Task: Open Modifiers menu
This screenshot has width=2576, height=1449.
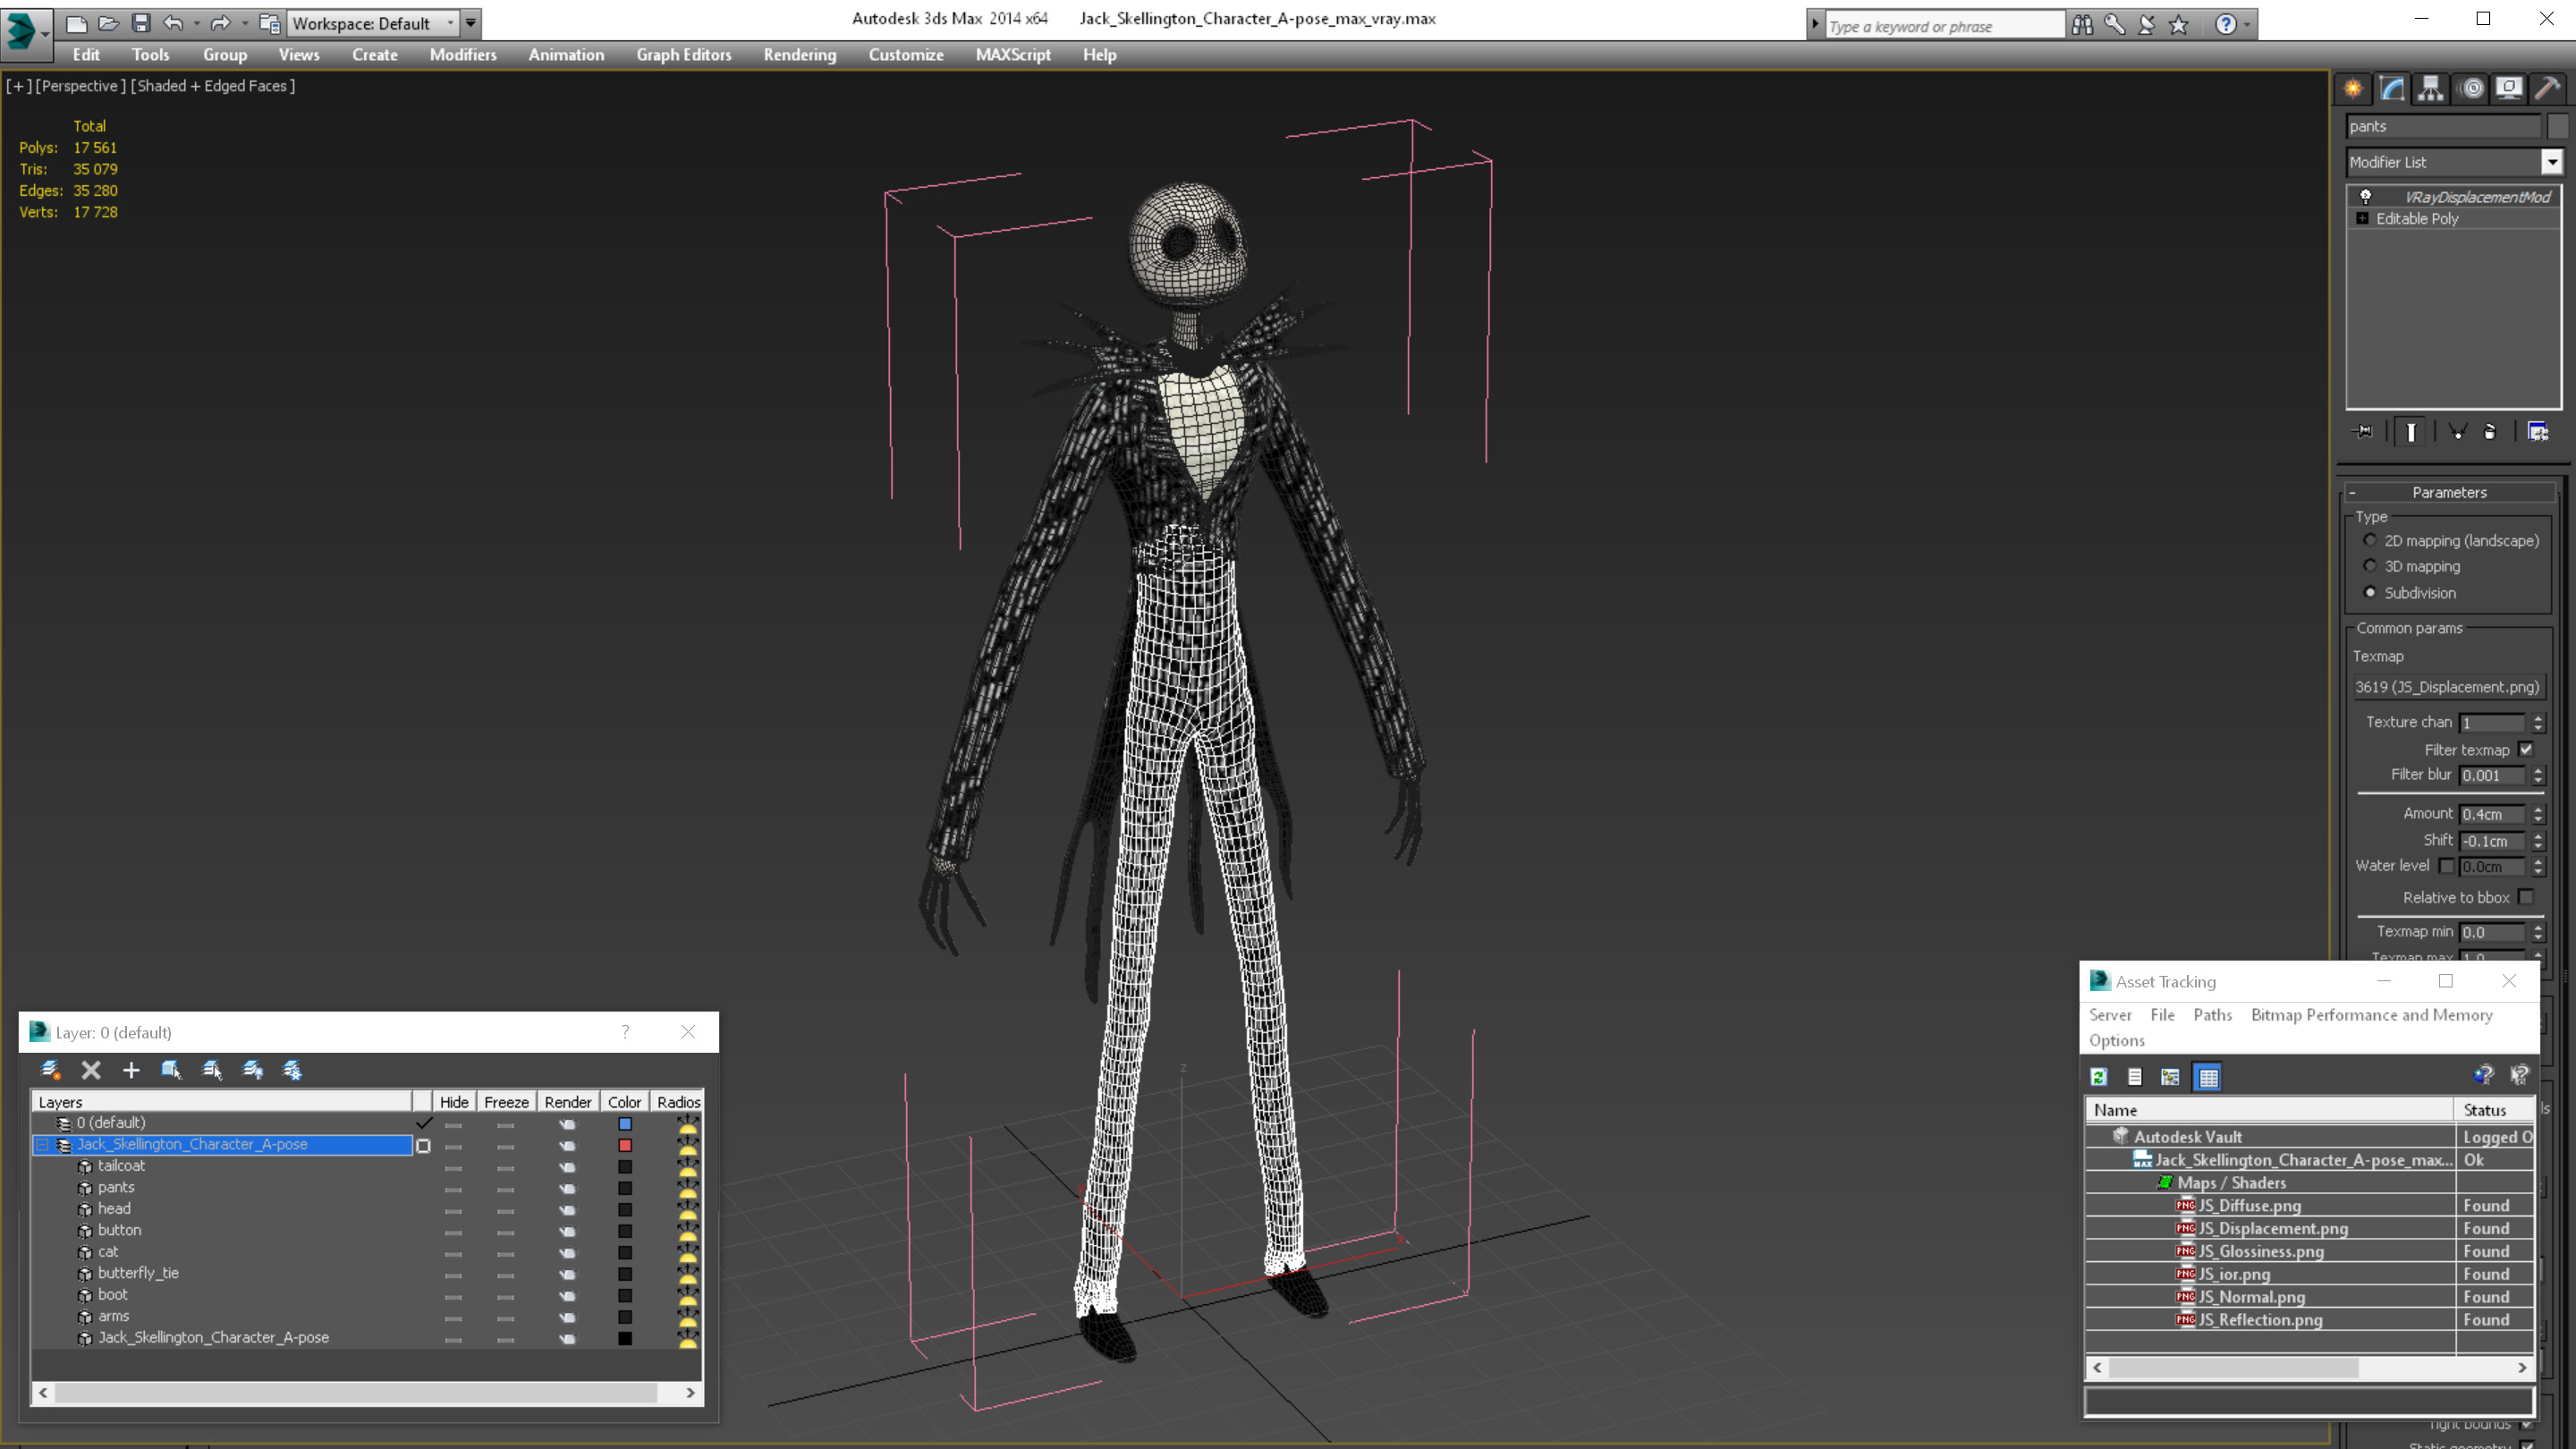Action: [463, 55]
